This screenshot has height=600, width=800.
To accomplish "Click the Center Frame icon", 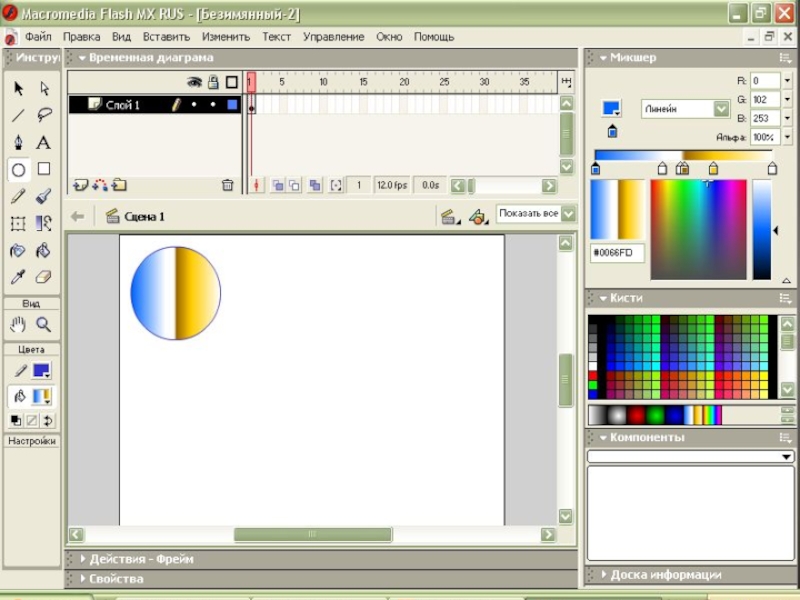I will click(x=257, y=186).
